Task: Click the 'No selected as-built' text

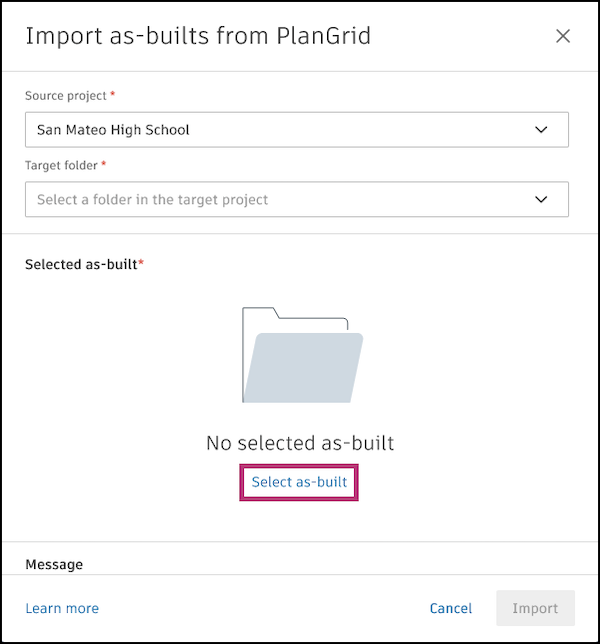Action: pos(300,443)
